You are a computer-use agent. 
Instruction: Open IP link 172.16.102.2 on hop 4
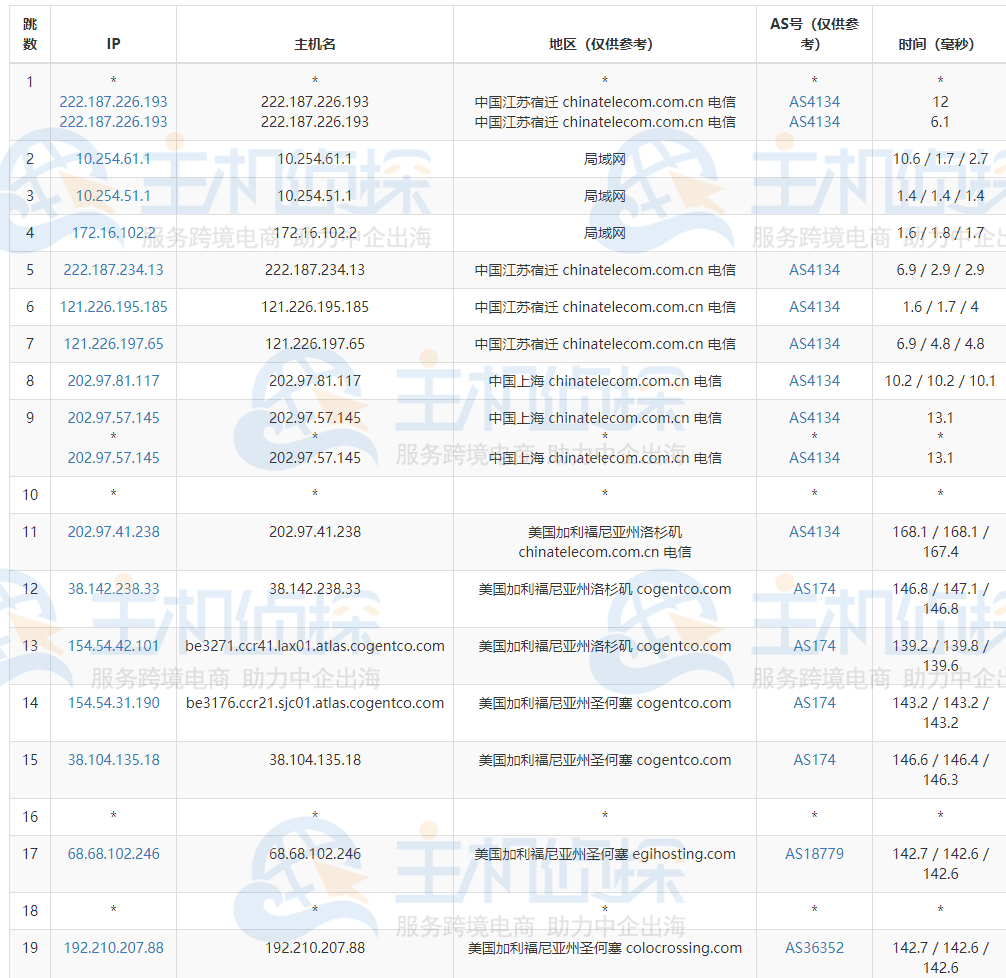click(113, 232)
